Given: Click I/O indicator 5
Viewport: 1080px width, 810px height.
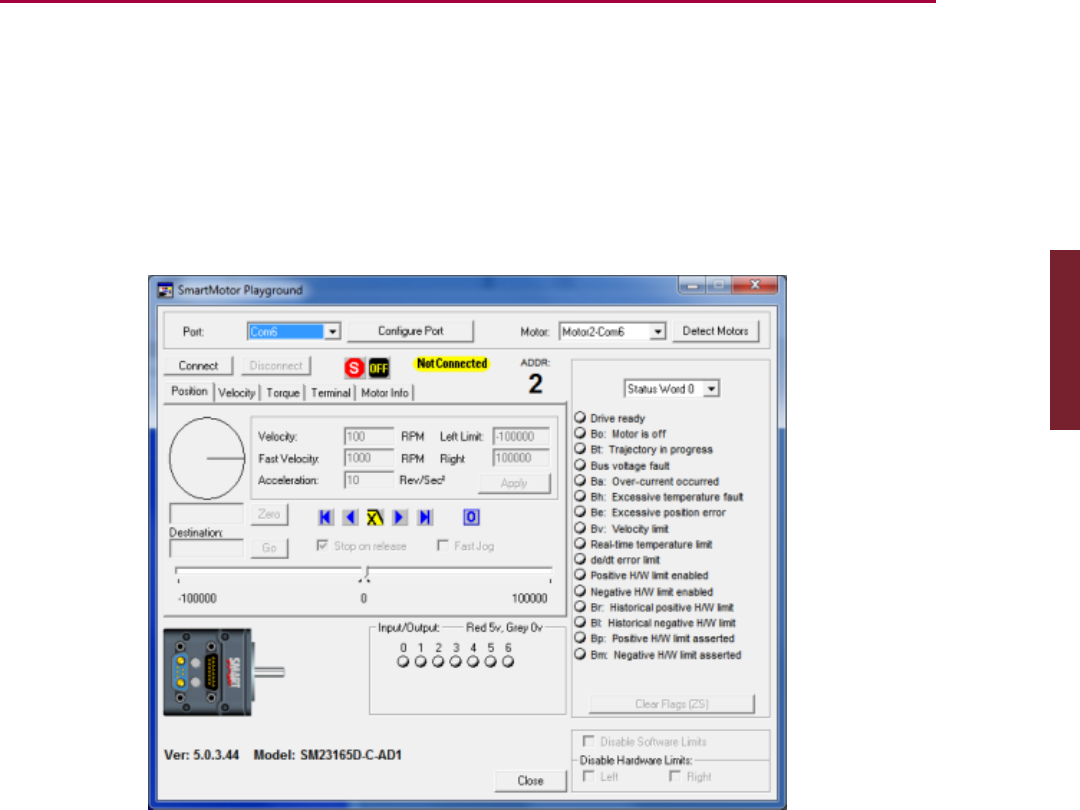Looking at the screenshot, I should point(490,662).
